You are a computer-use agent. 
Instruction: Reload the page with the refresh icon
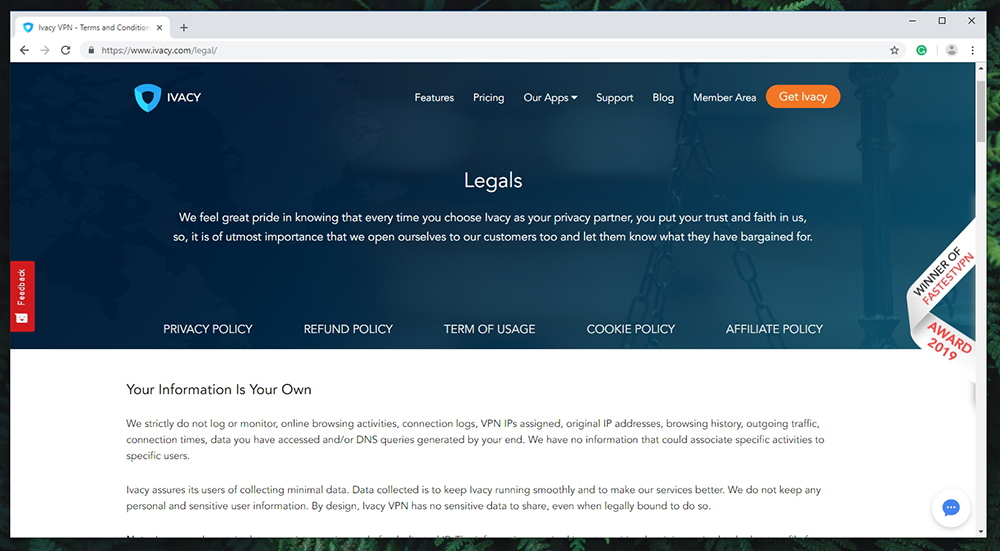pos(65,50)
